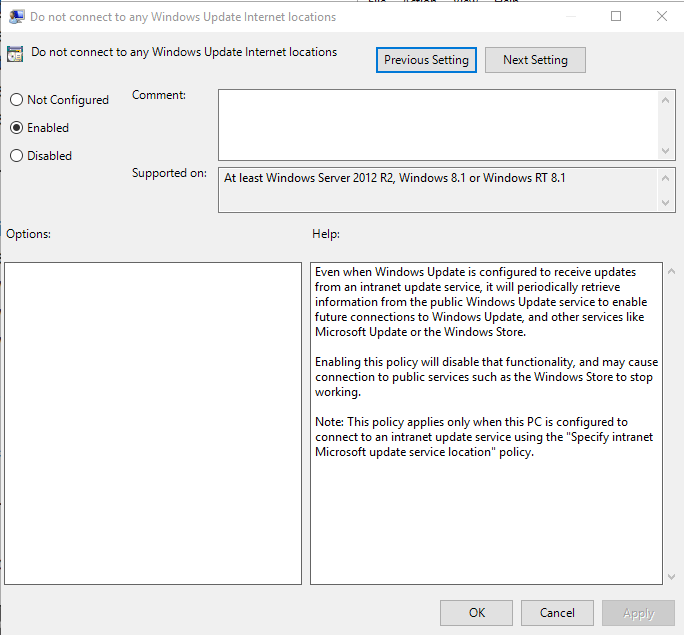Click the policy setting icon beside the heading
This screenshot has height=635, width=684.
click(15, 54)
